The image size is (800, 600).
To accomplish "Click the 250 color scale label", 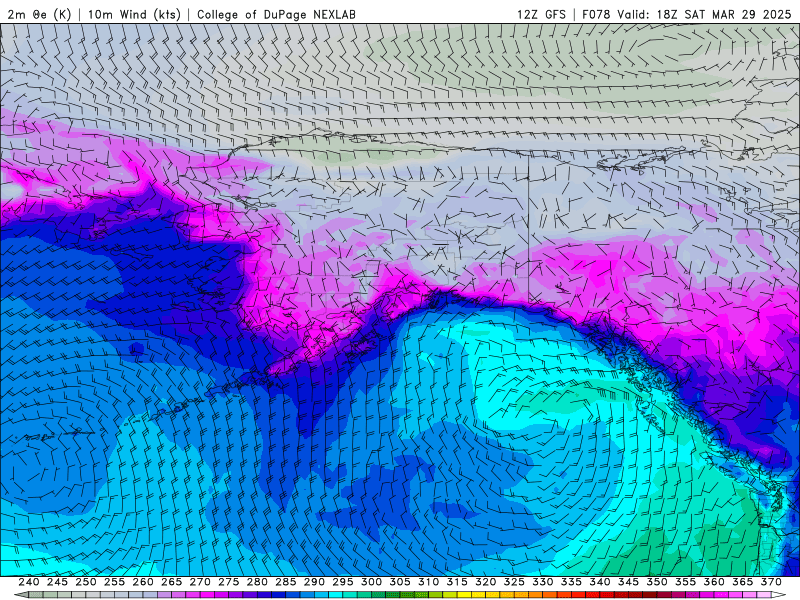I will (86, 582).
